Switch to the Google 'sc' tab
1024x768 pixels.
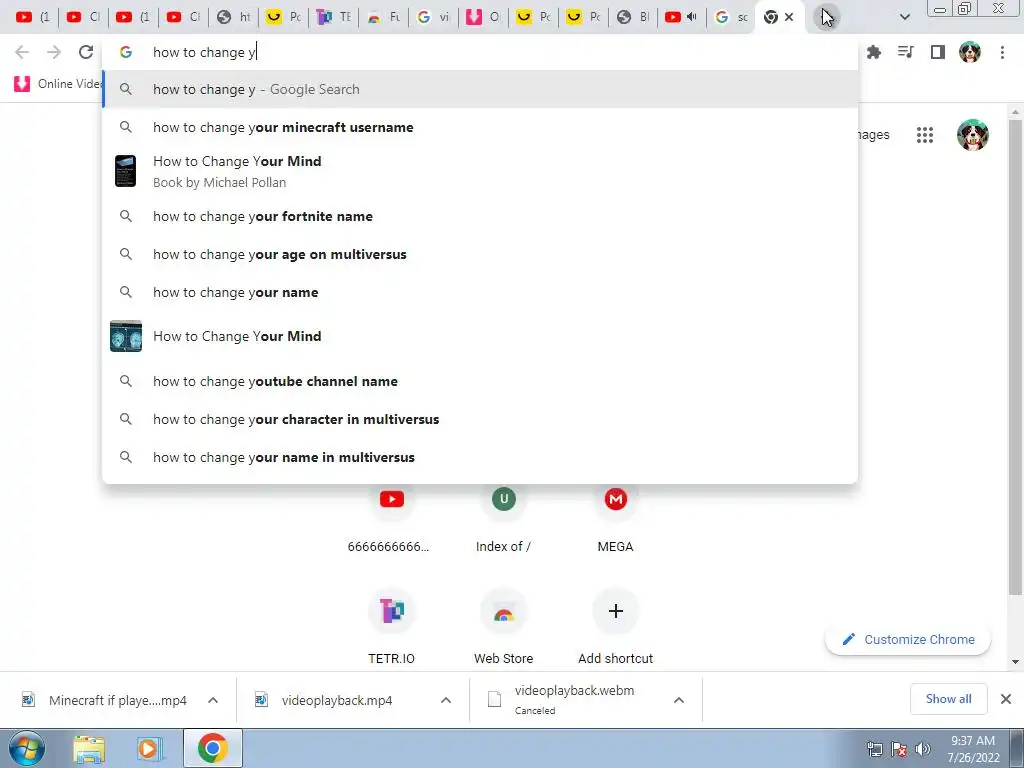(x=731, y=17)
